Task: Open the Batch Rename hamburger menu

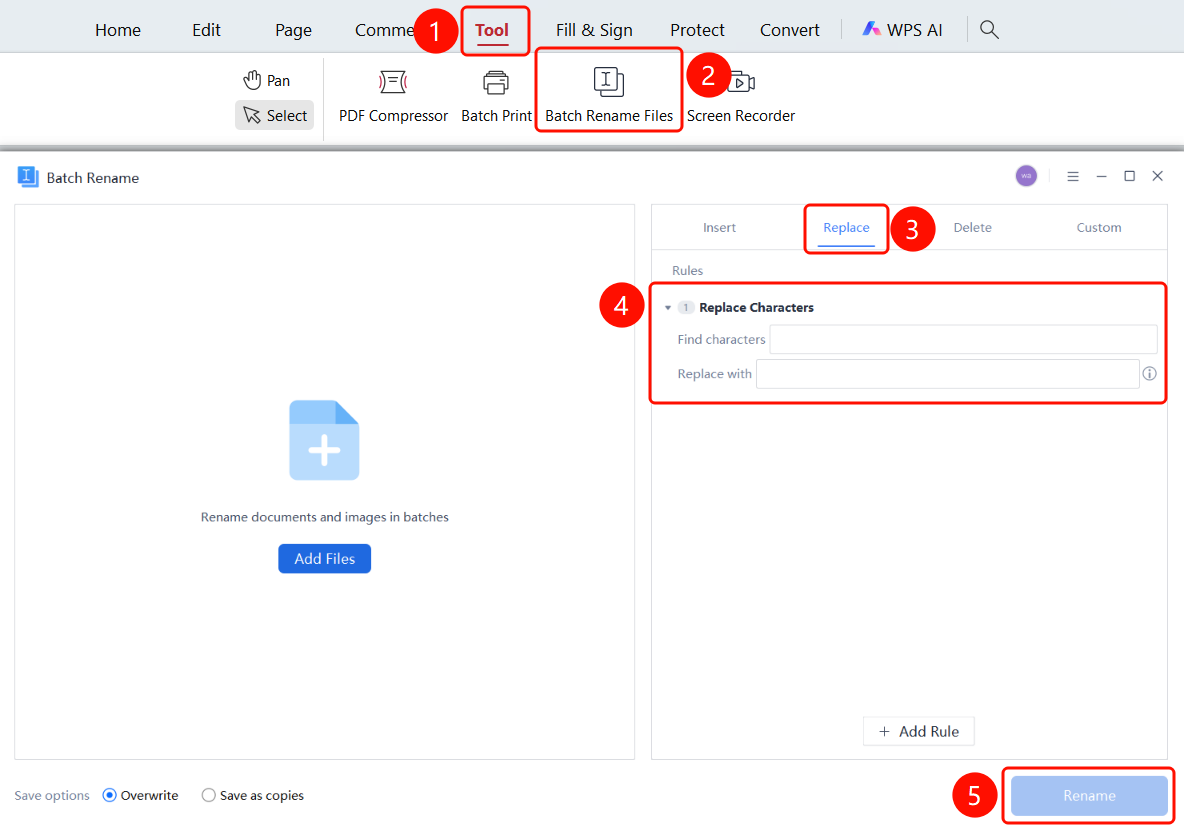Action: point(1072,176)
